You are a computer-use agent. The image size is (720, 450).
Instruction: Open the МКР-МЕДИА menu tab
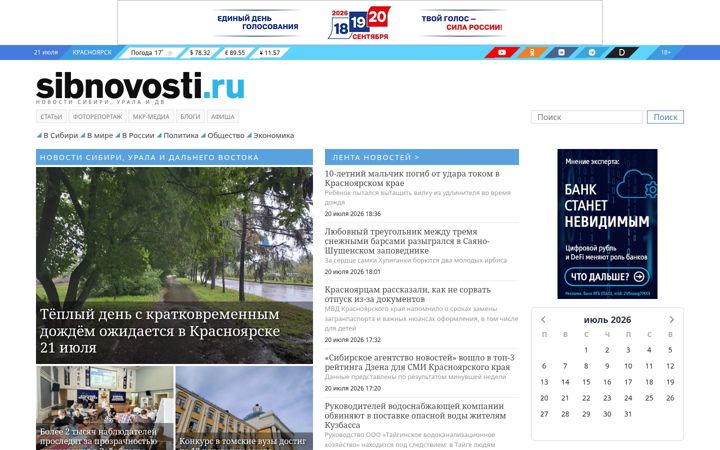151,117
